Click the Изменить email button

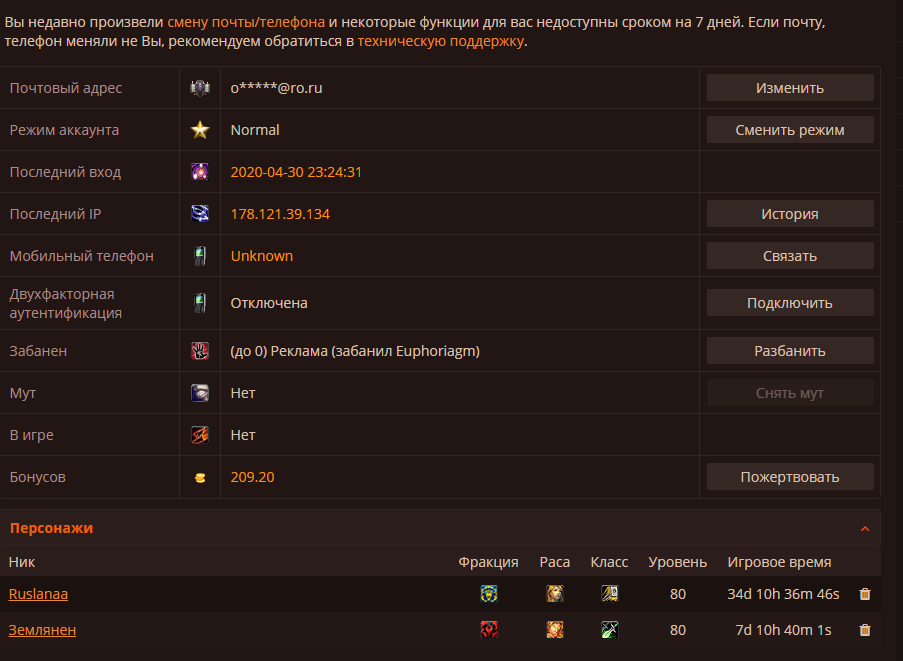coord(790,88)
